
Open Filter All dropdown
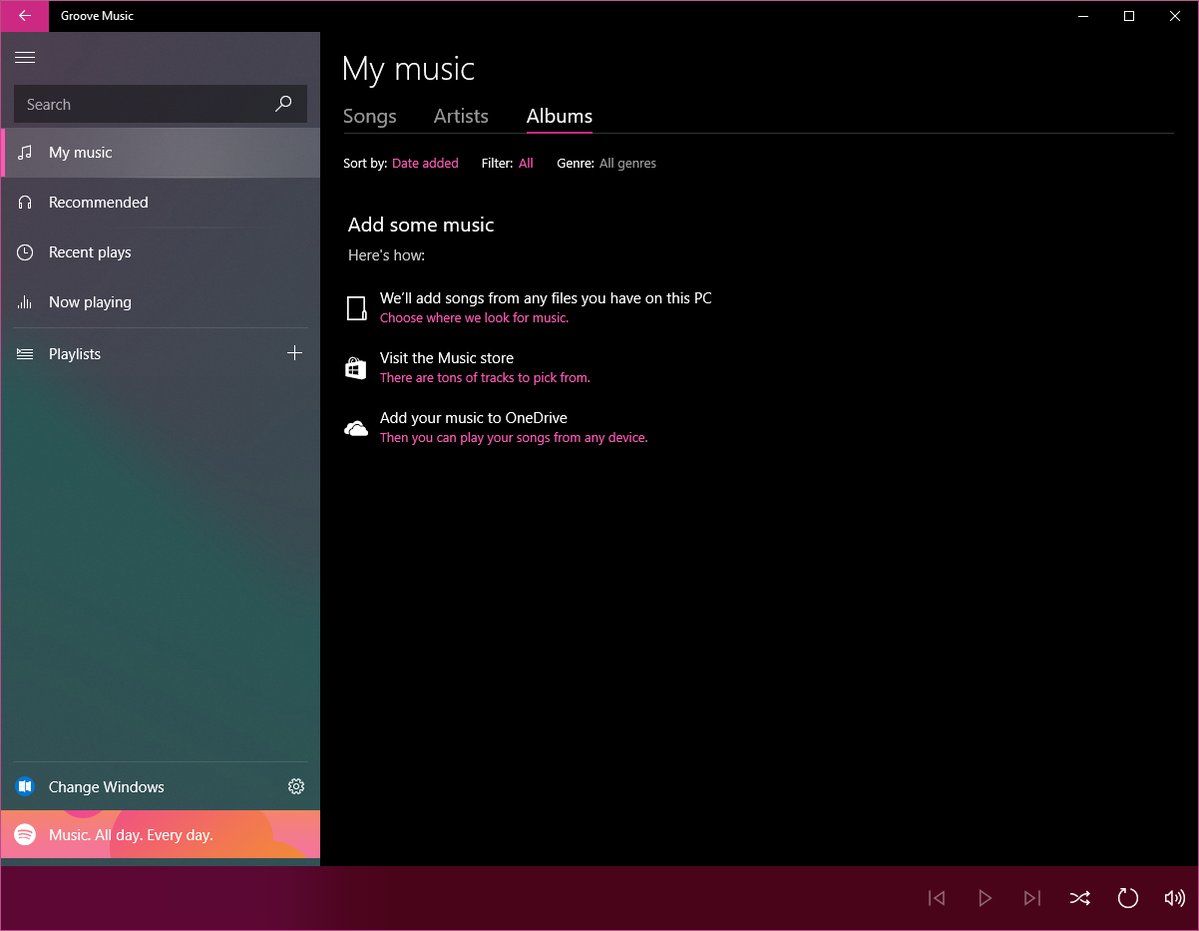526,163
